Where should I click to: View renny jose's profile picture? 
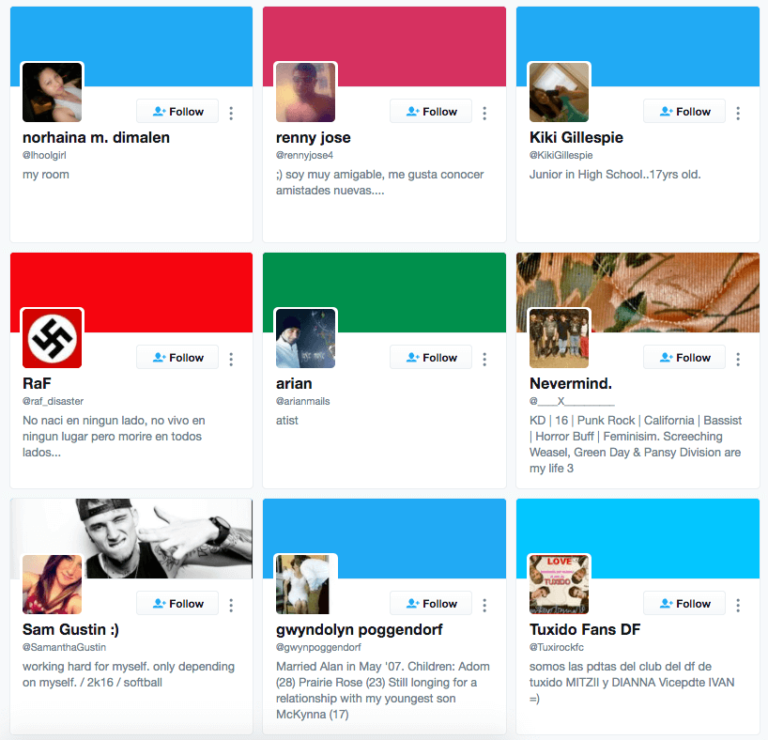306,92
